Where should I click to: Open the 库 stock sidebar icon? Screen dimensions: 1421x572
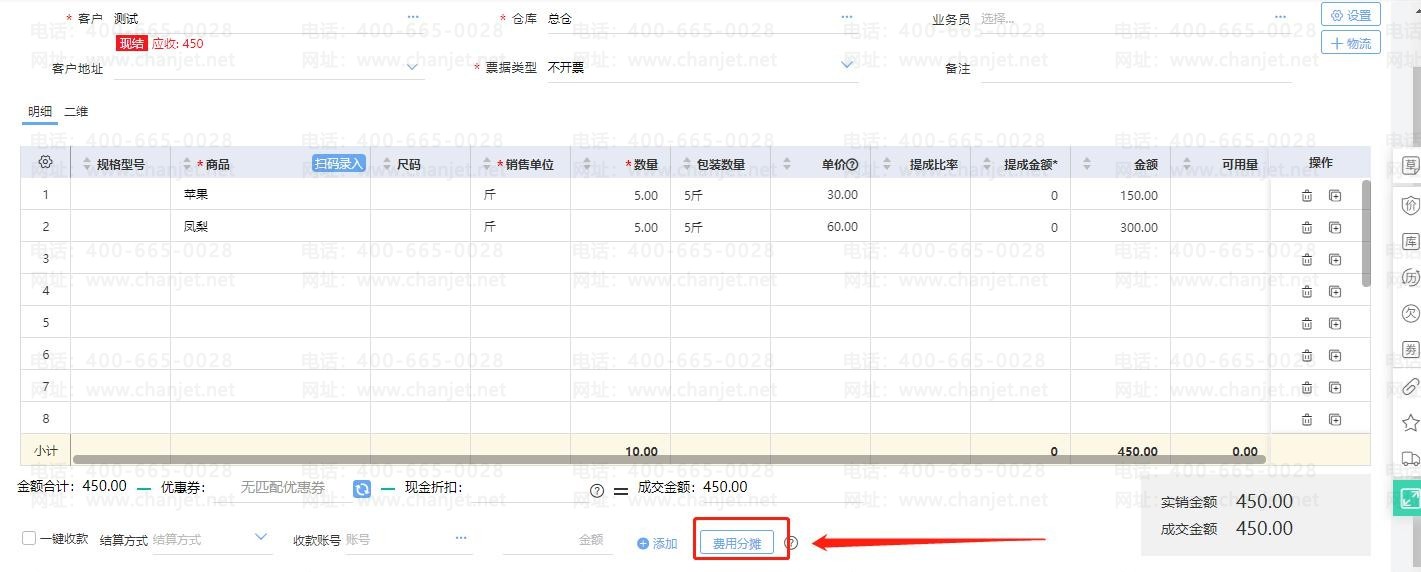(1411, 241)
